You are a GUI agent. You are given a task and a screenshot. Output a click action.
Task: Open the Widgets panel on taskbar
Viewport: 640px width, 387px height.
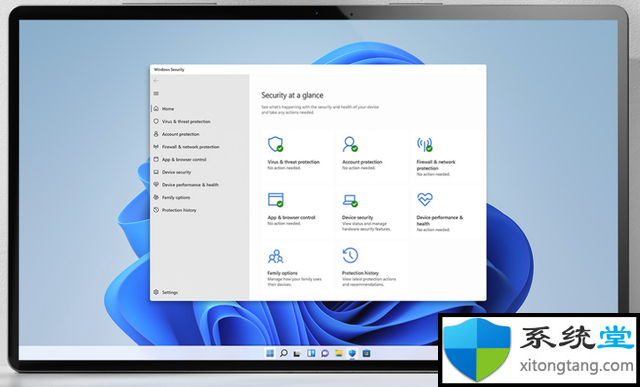coord(311,353)
